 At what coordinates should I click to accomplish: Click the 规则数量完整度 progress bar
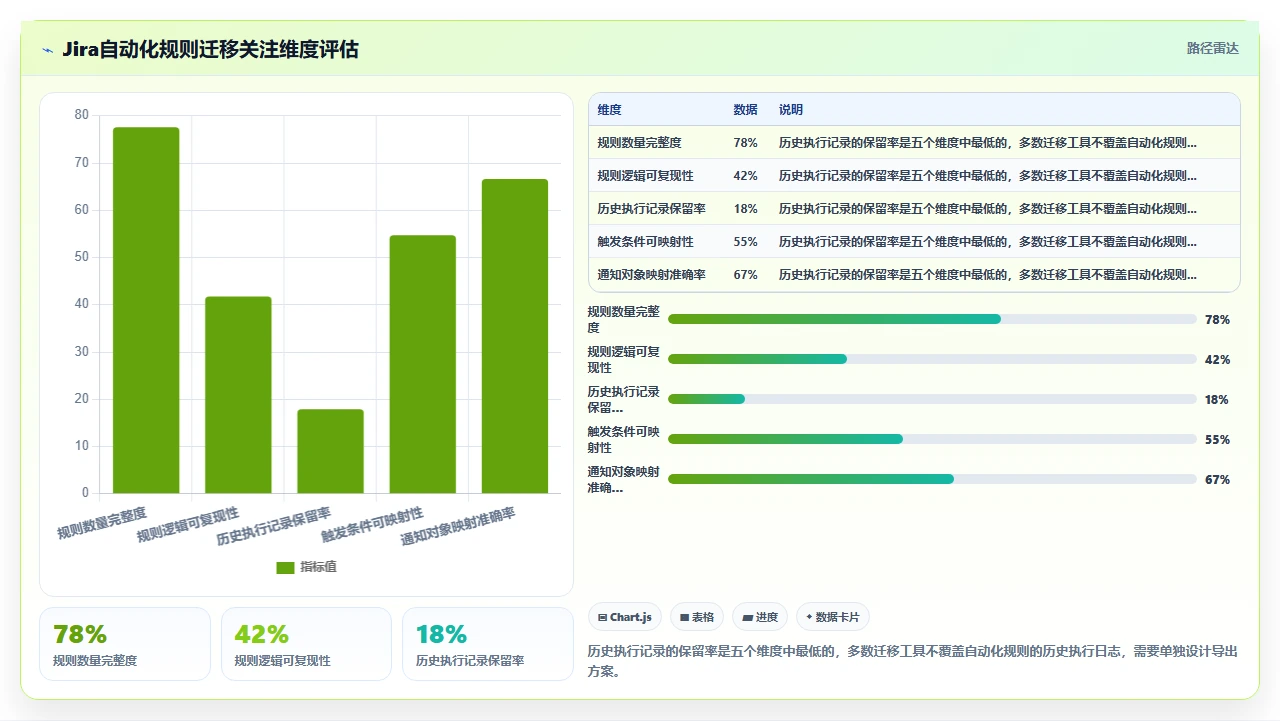tap(932, 319)
